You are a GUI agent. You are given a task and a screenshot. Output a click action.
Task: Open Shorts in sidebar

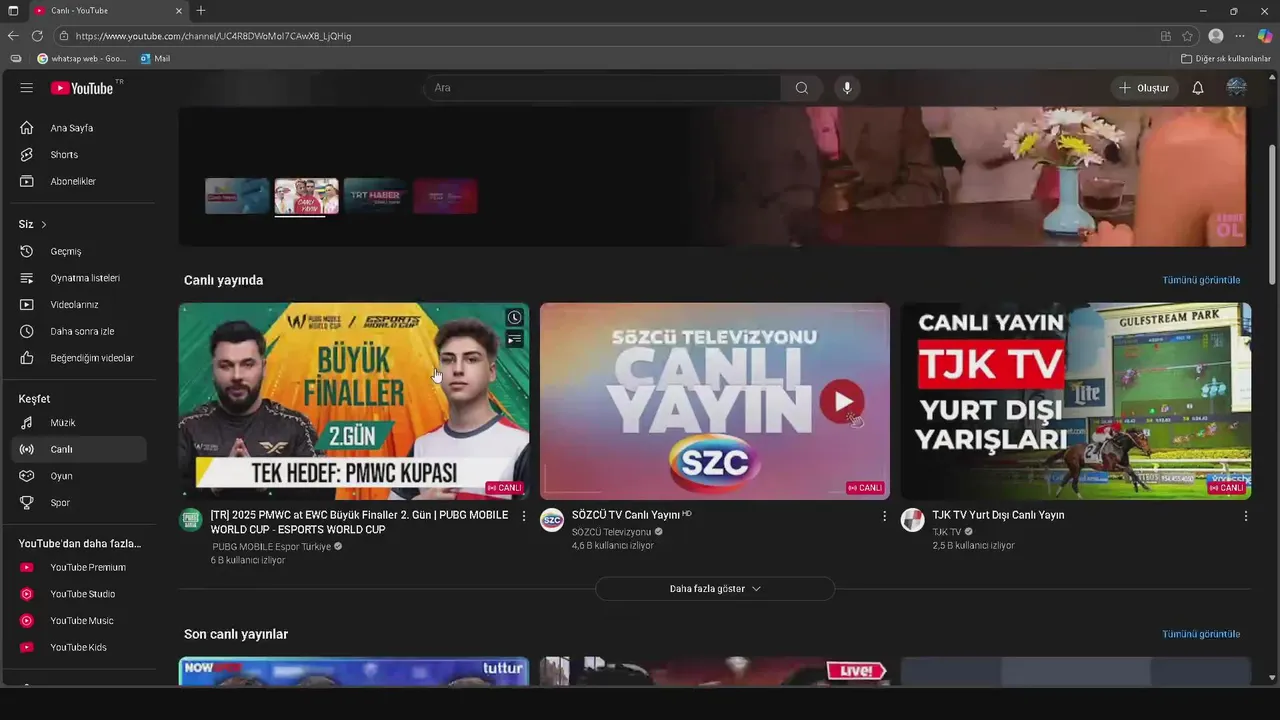click(x=80, y=155)
